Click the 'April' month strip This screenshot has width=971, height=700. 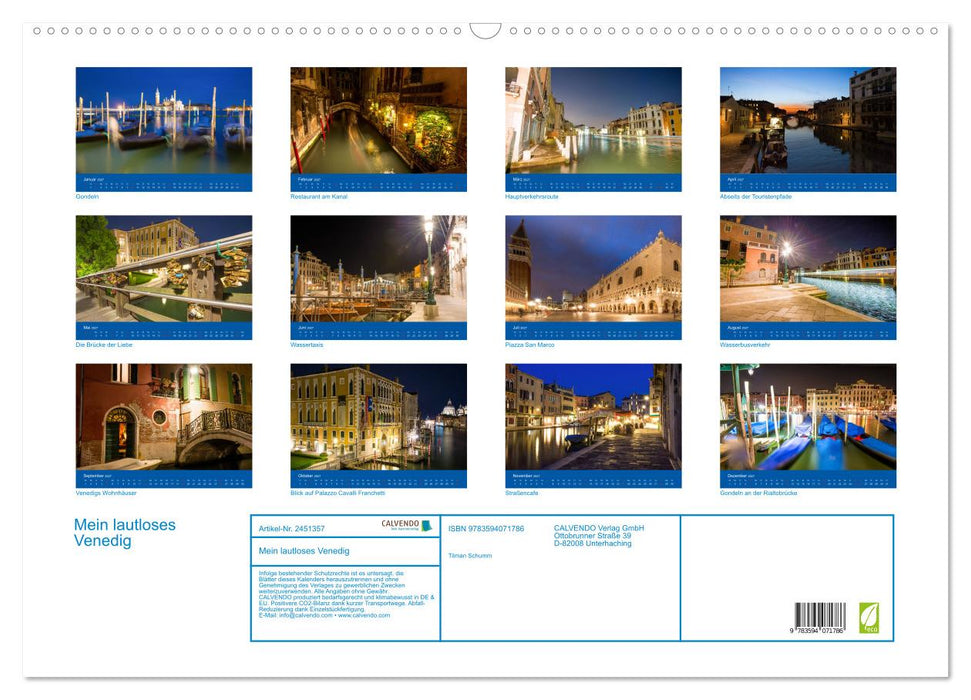coord(808,183)
